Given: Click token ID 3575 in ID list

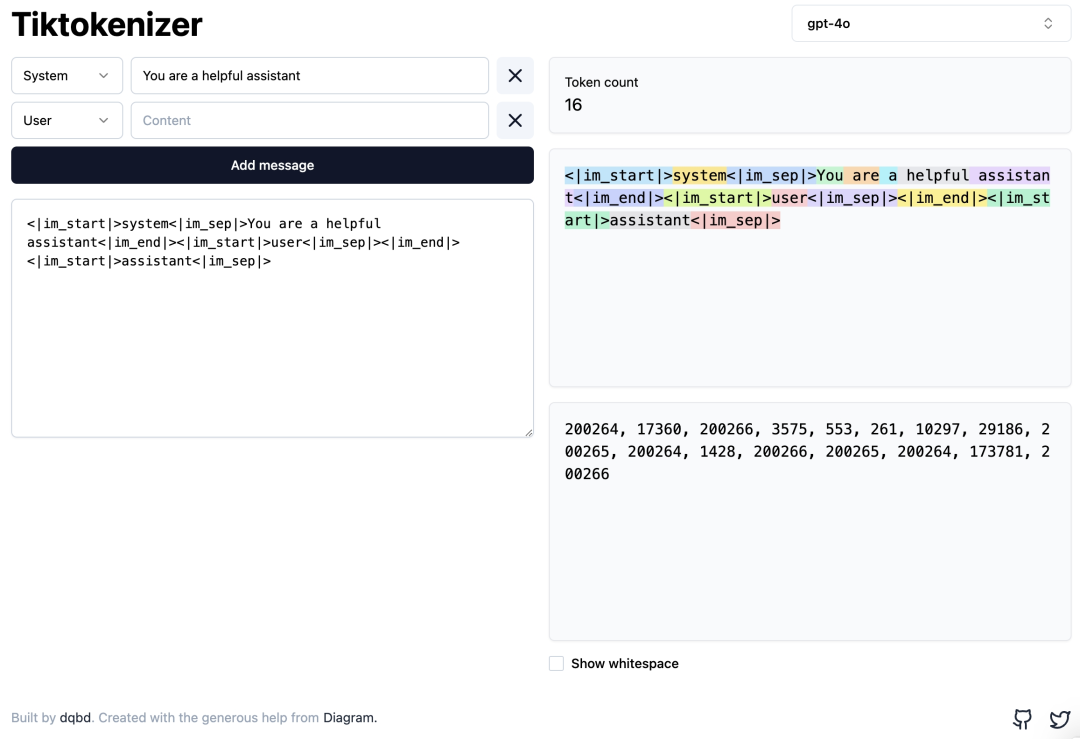Looking at the screenshot, I should (x=789, y=429).
